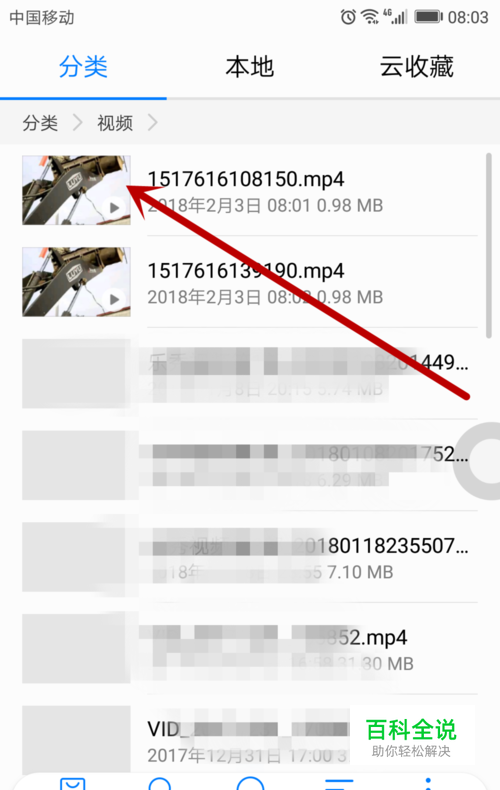Screen dimensions: 500x790
Task: Click chevron between 分类 and 视频
Action: click(x=77, y=122)
